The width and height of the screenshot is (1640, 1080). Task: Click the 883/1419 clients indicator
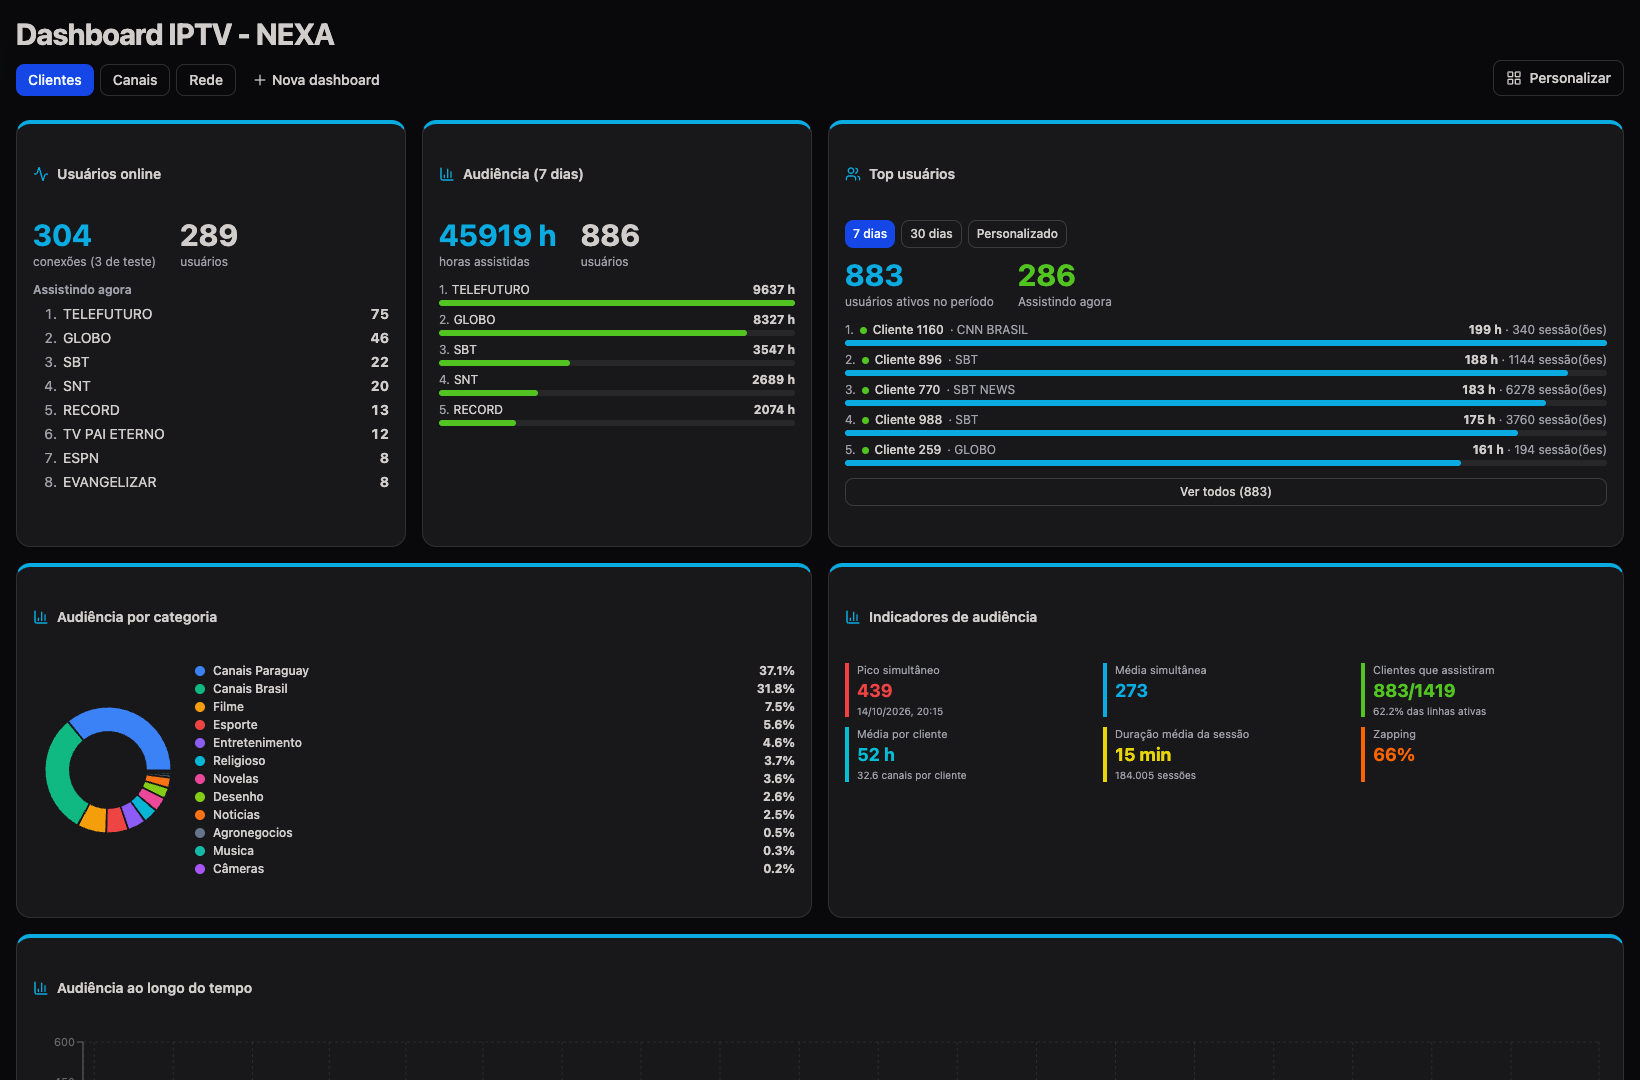1414,691
